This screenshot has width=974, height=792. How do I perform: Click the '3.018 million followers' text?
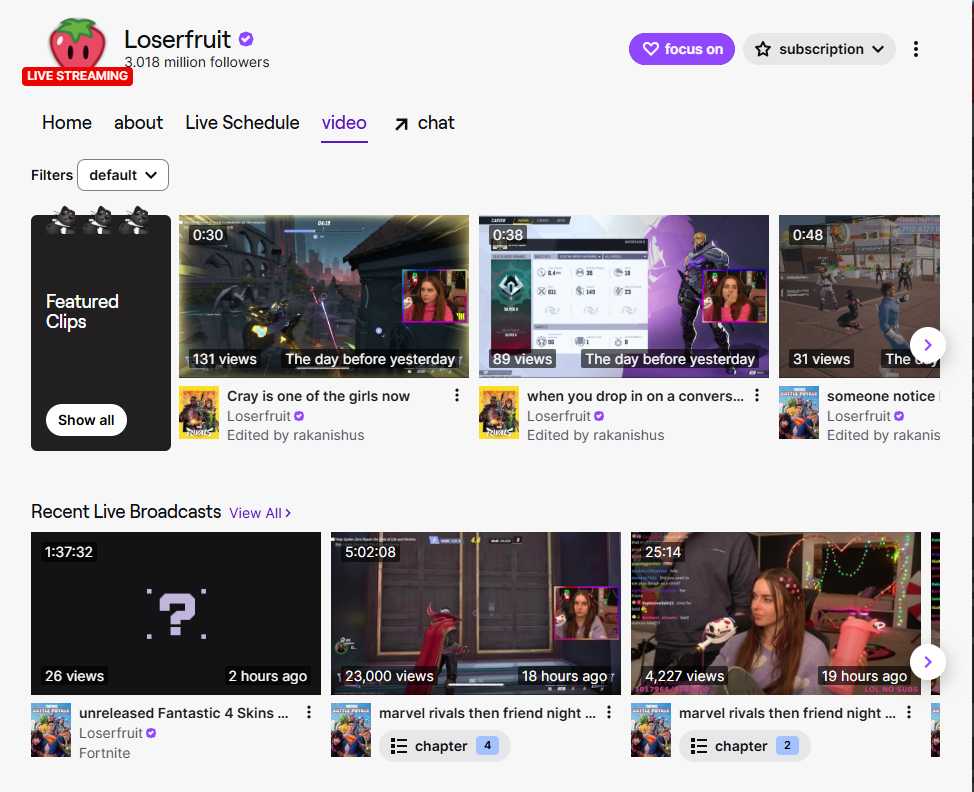pyautogui.click(x=197, y=62)
